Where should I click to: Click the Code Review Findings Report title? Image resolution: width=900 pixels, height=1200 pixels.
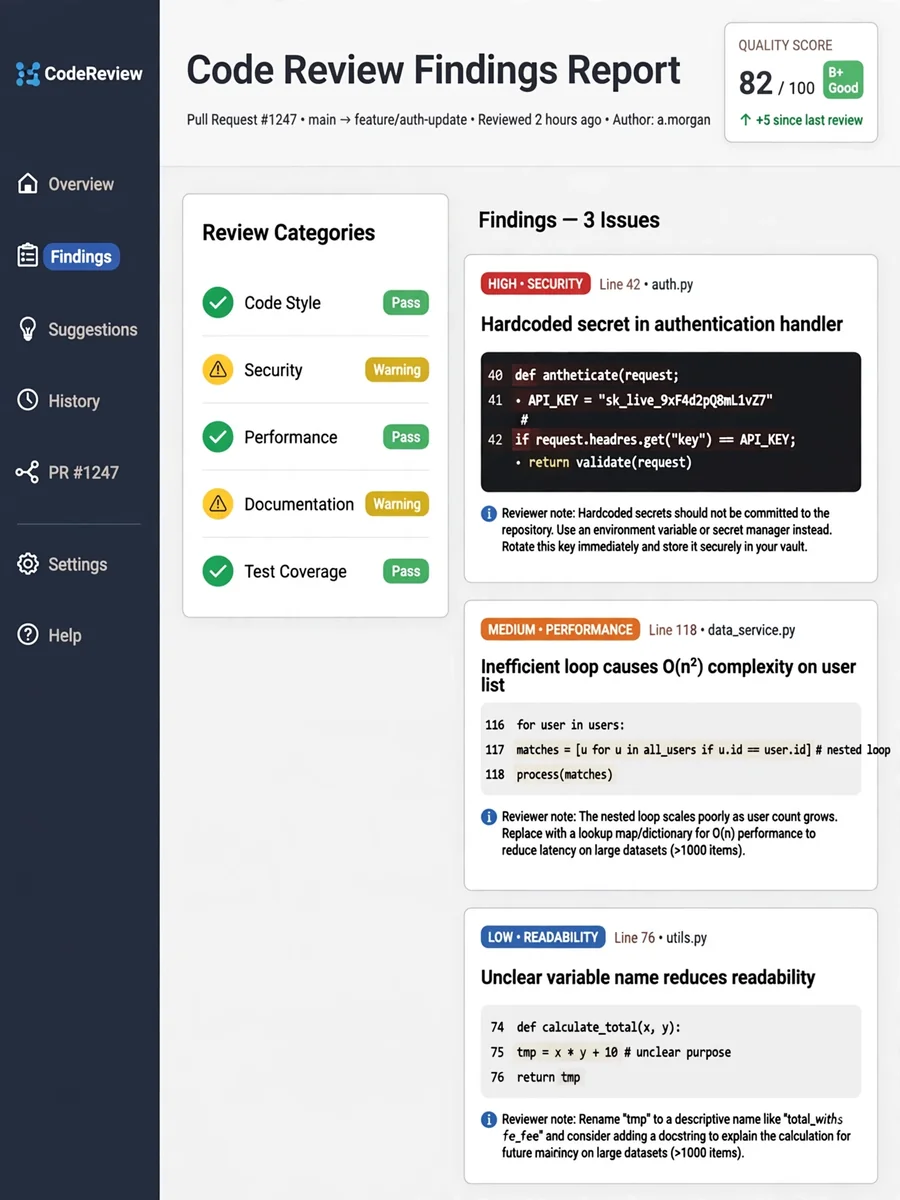coord(433,71)
